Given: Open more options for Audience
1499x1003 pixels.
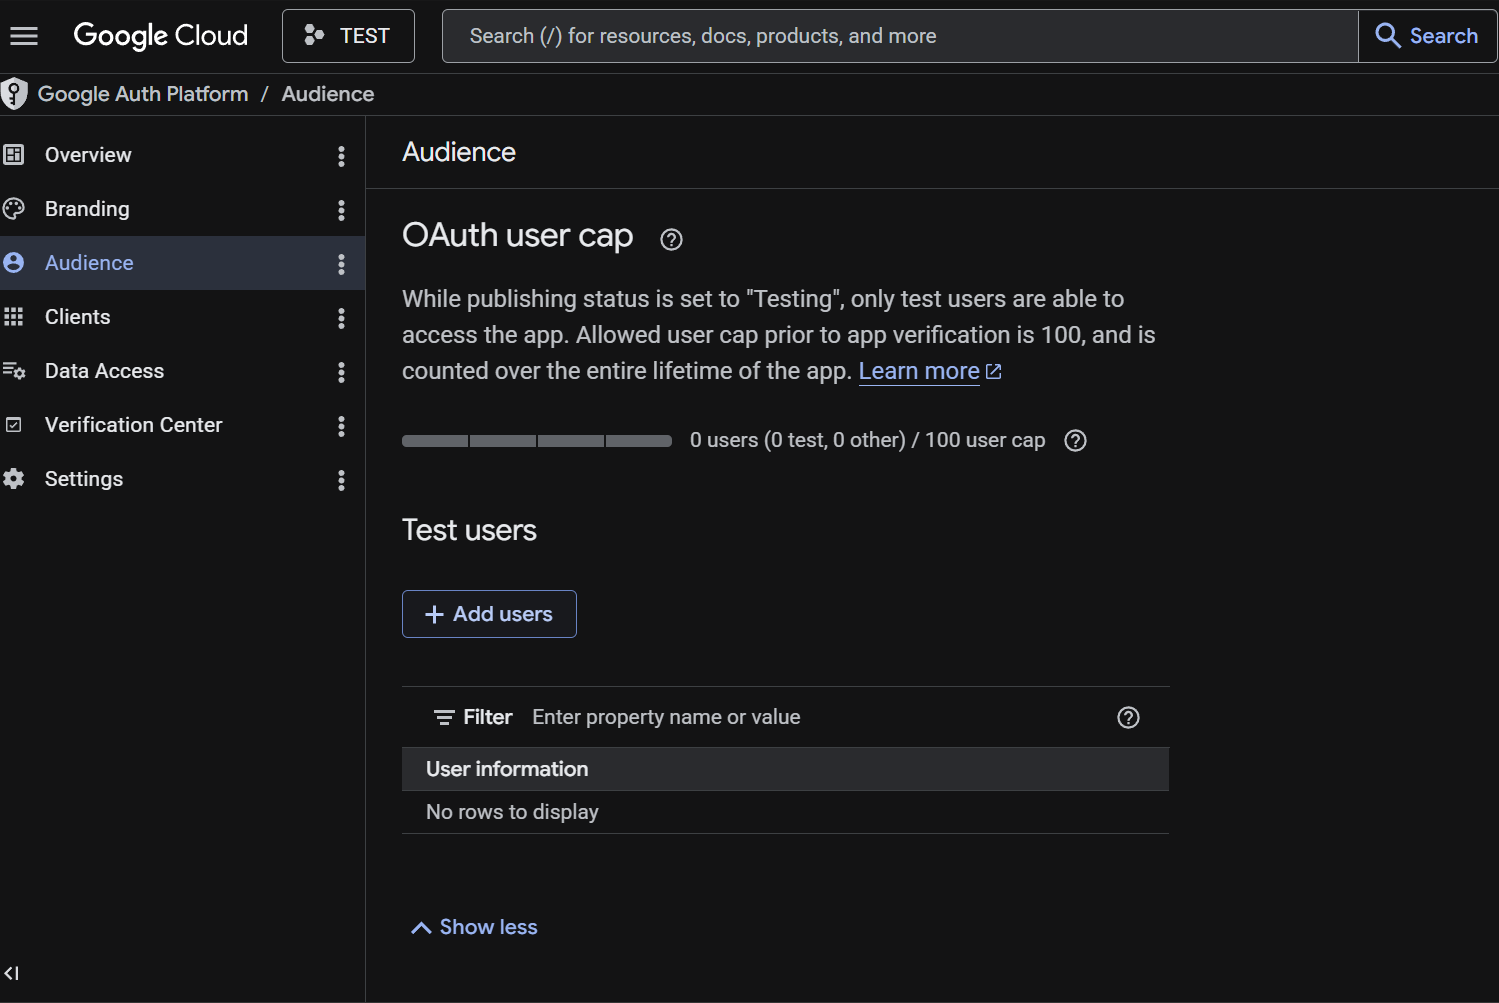Looking at the screenshot, I should 342,264.
